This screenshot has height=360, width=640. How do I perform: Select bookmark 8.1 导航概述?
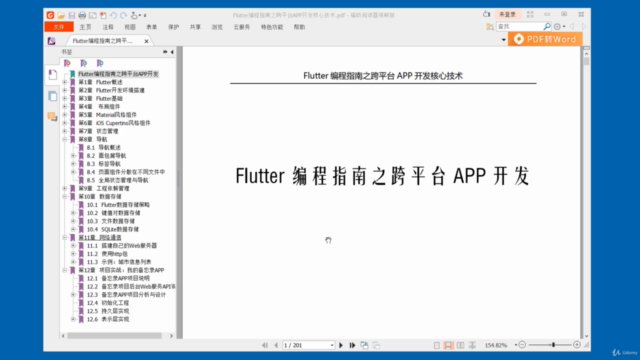coord(104,147)
